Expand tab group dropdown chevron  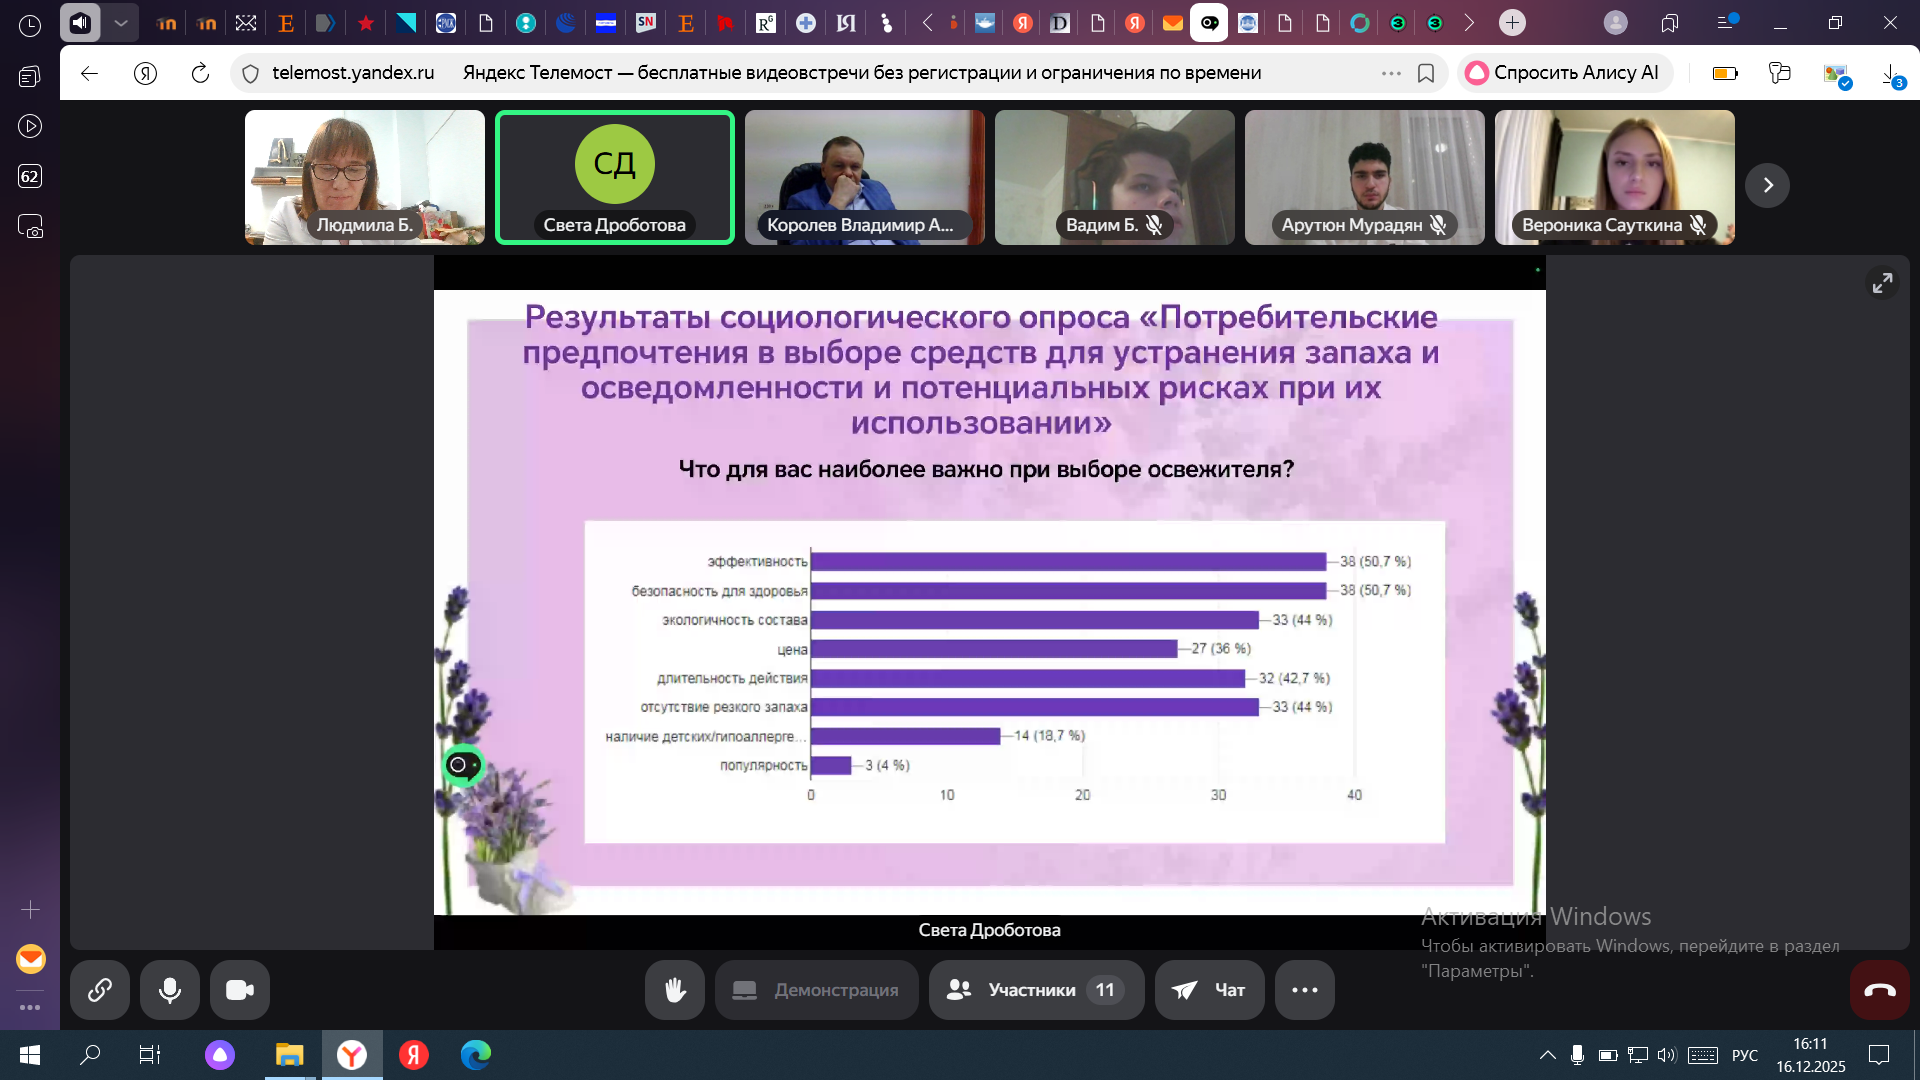click(x=121, y=22)
